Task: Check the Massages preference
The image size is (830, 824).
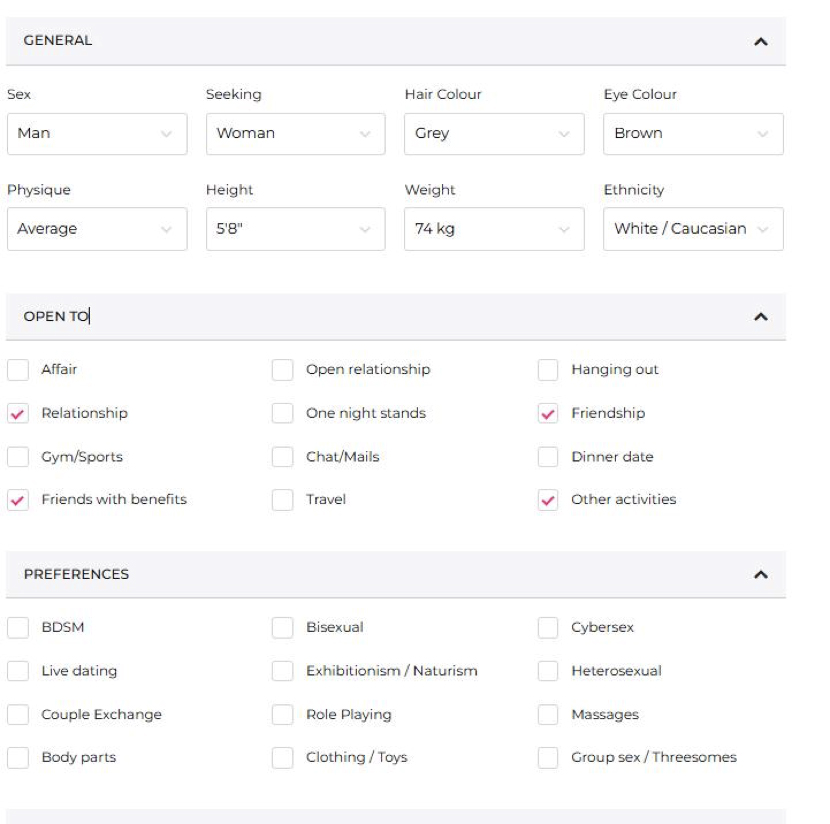Action: pos(548,715)
